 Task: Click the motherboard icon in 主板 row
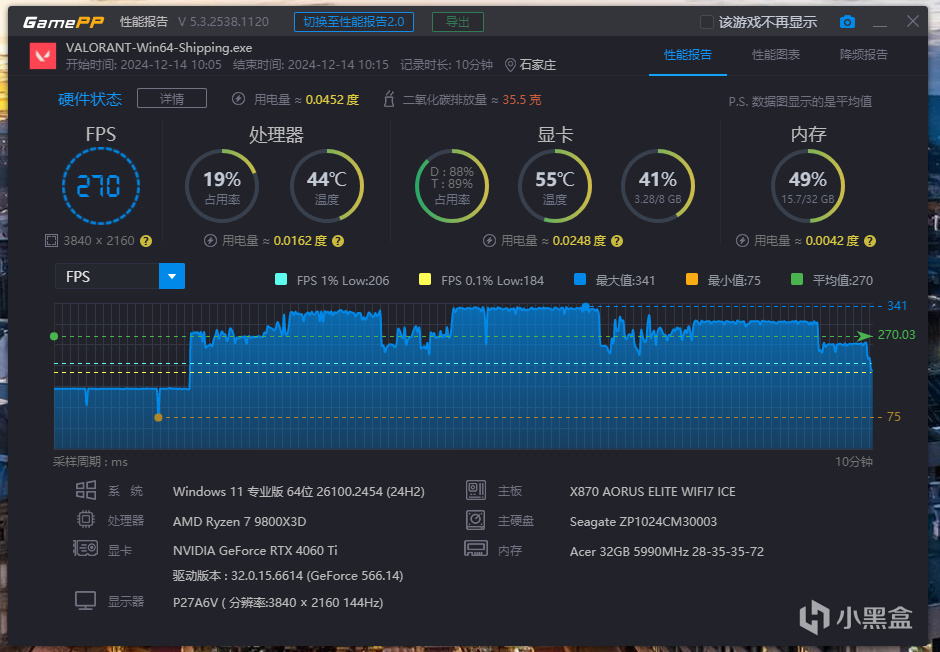pyautogui.click(x=475, y=490)
